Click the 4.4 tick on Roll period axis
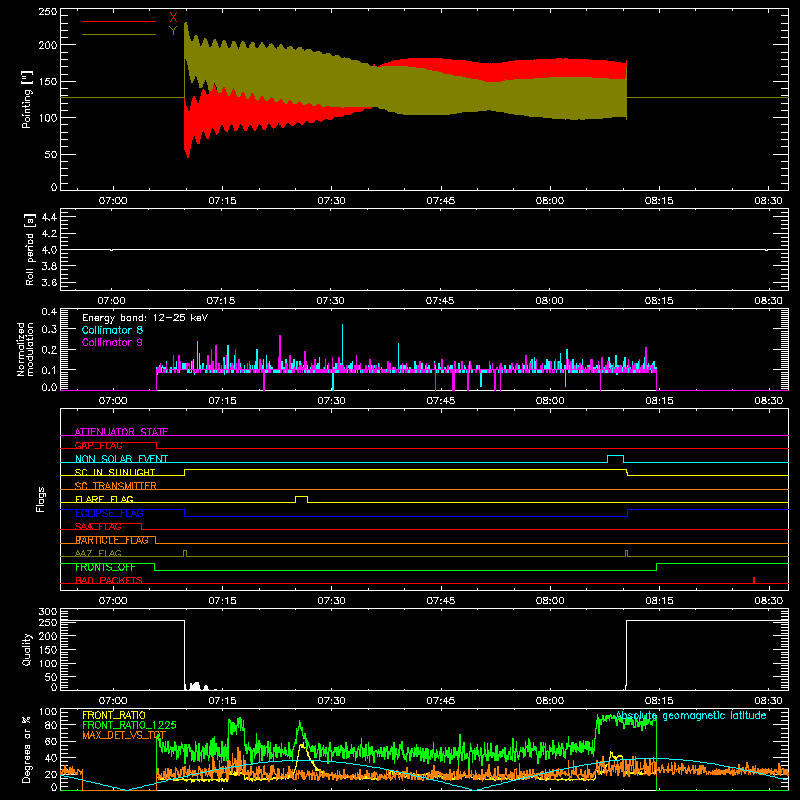 click(49, 217)
